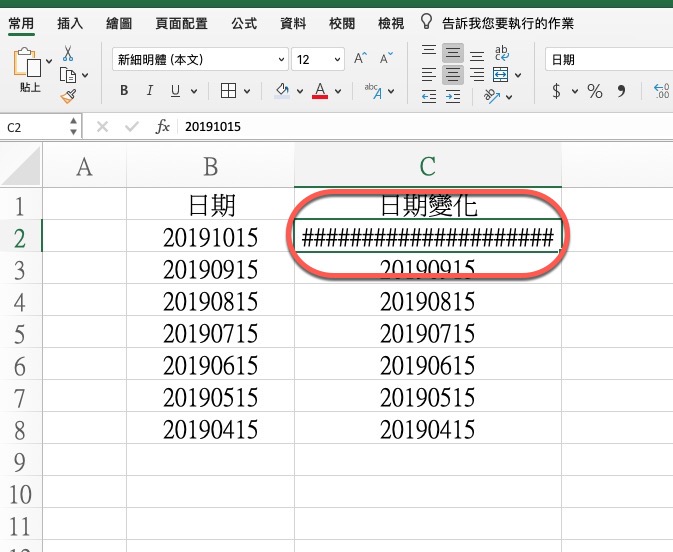Toggle Center horizontal alignment
The width and height of the screenshot is (673, 552).
click(453, 75)
